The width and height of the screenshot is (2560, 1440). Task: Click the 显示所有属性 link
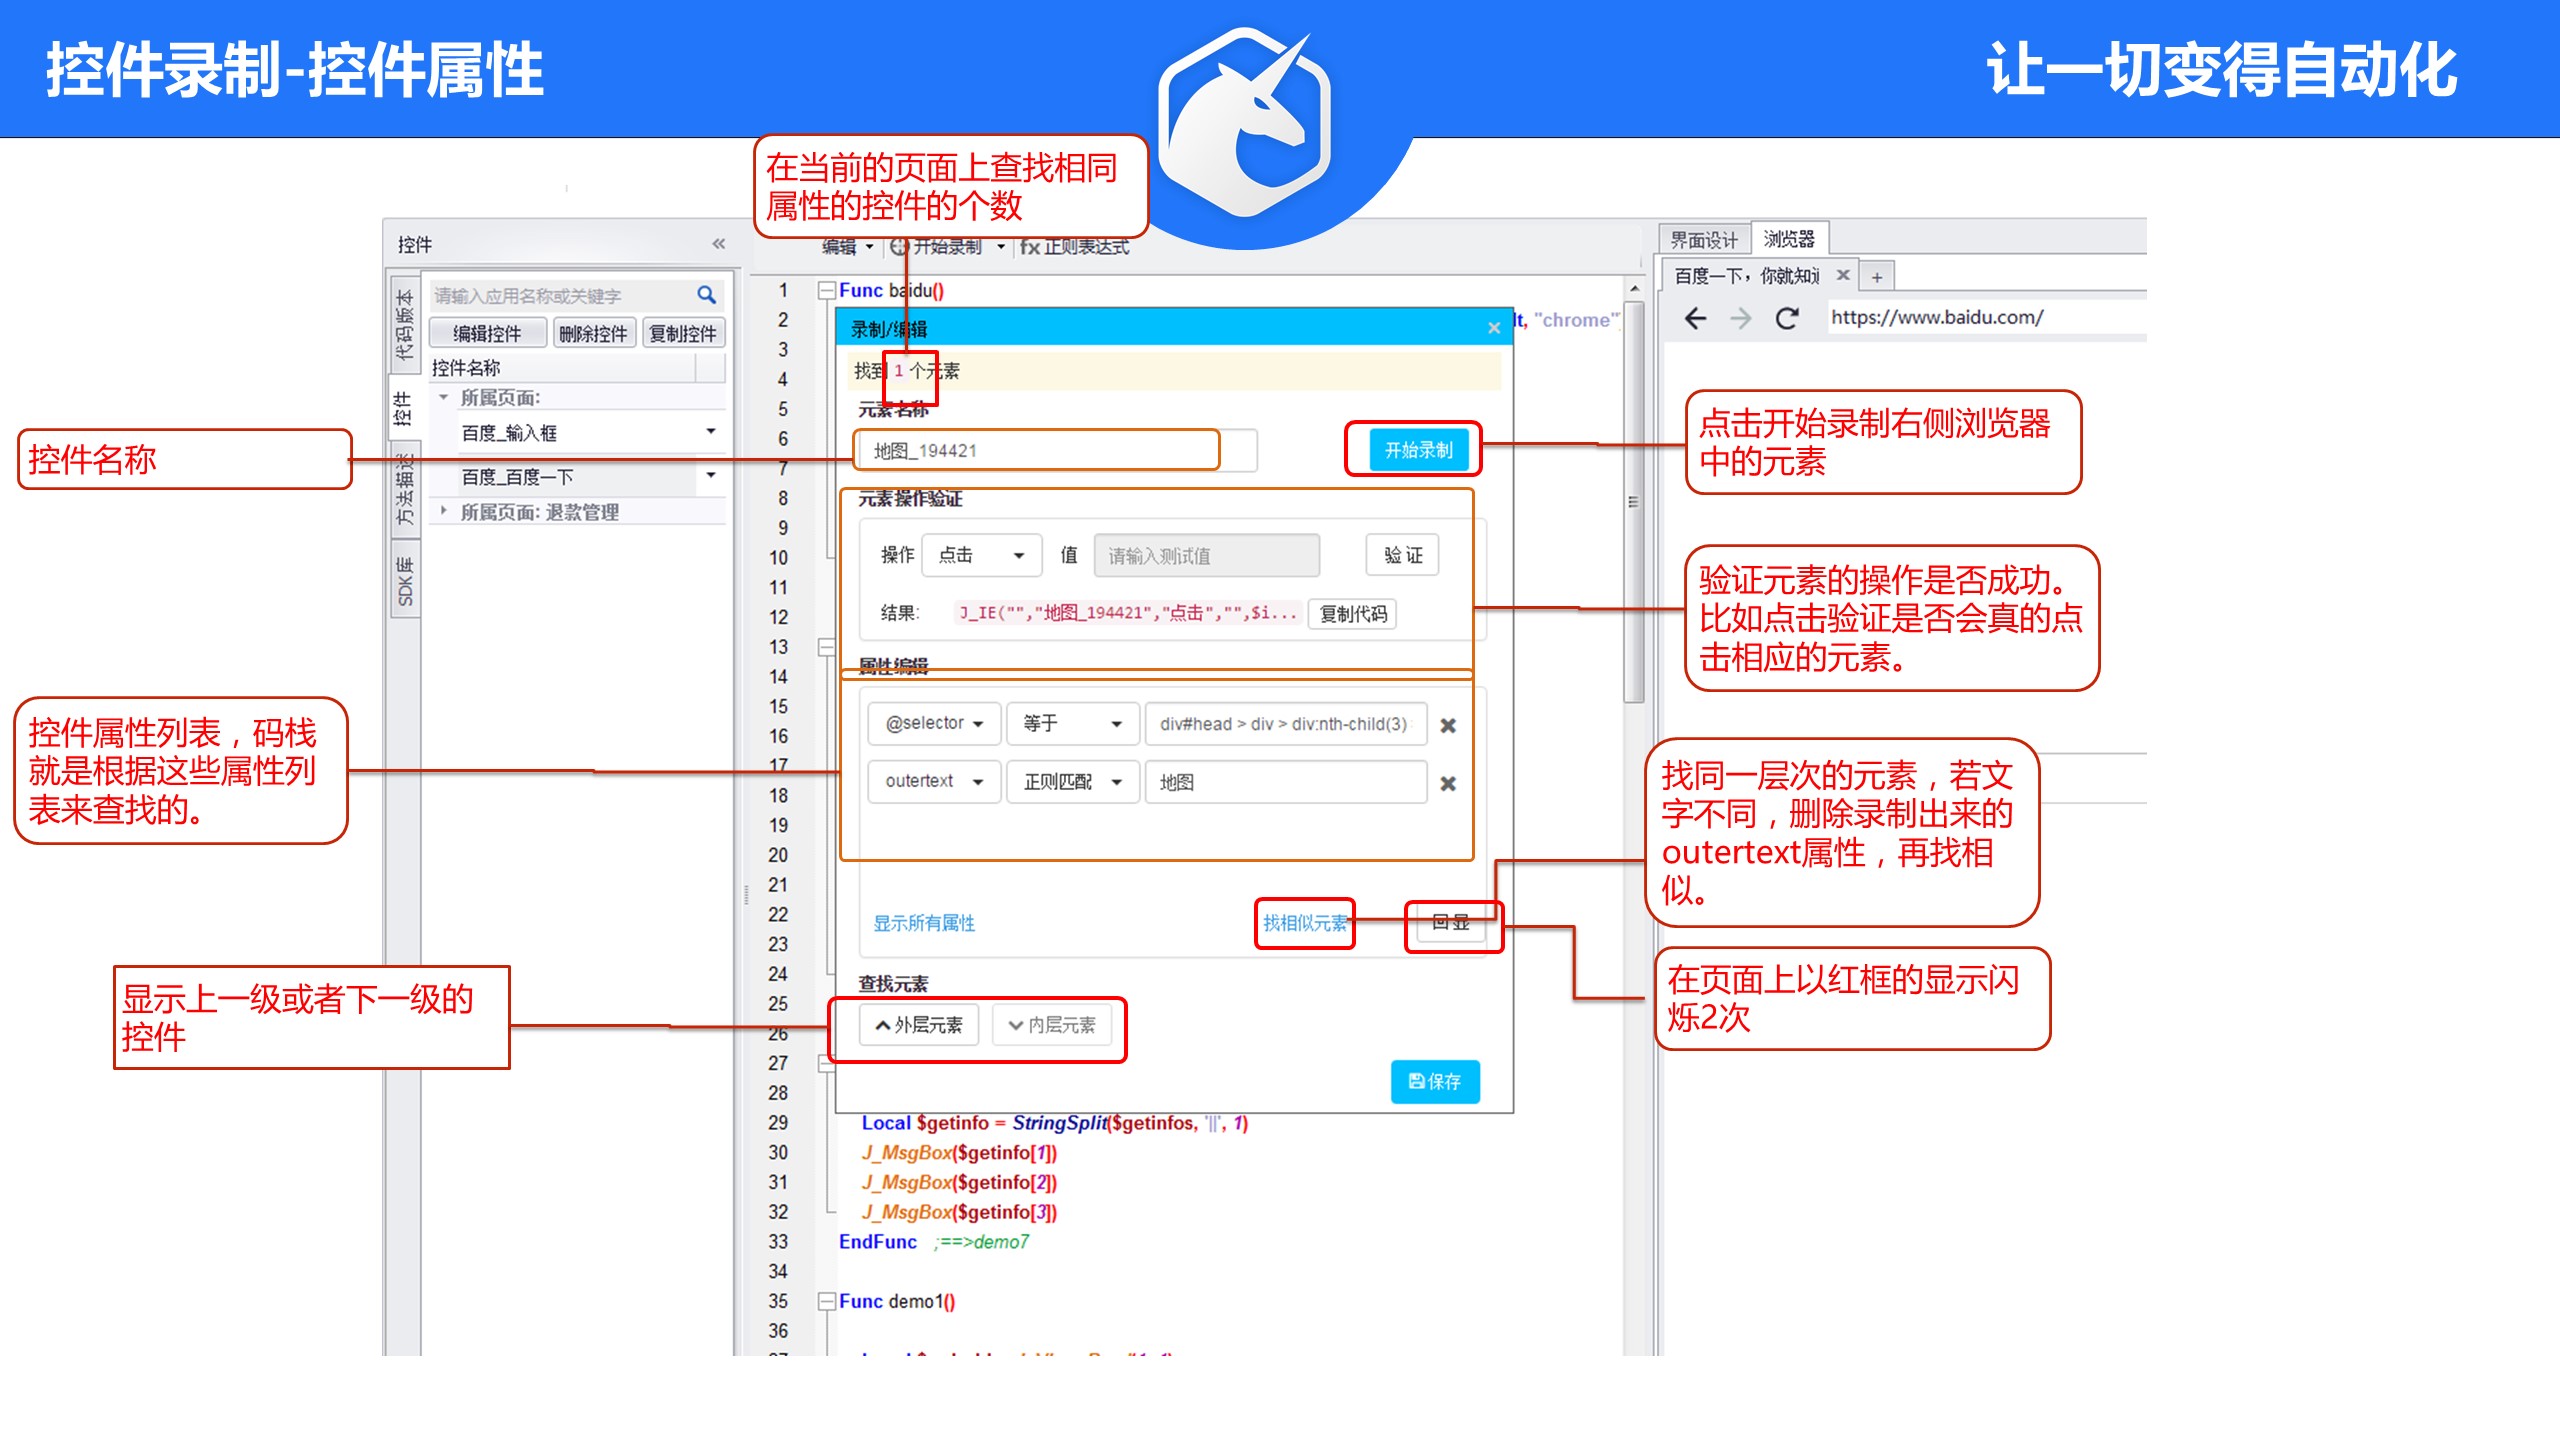(923, 923)
